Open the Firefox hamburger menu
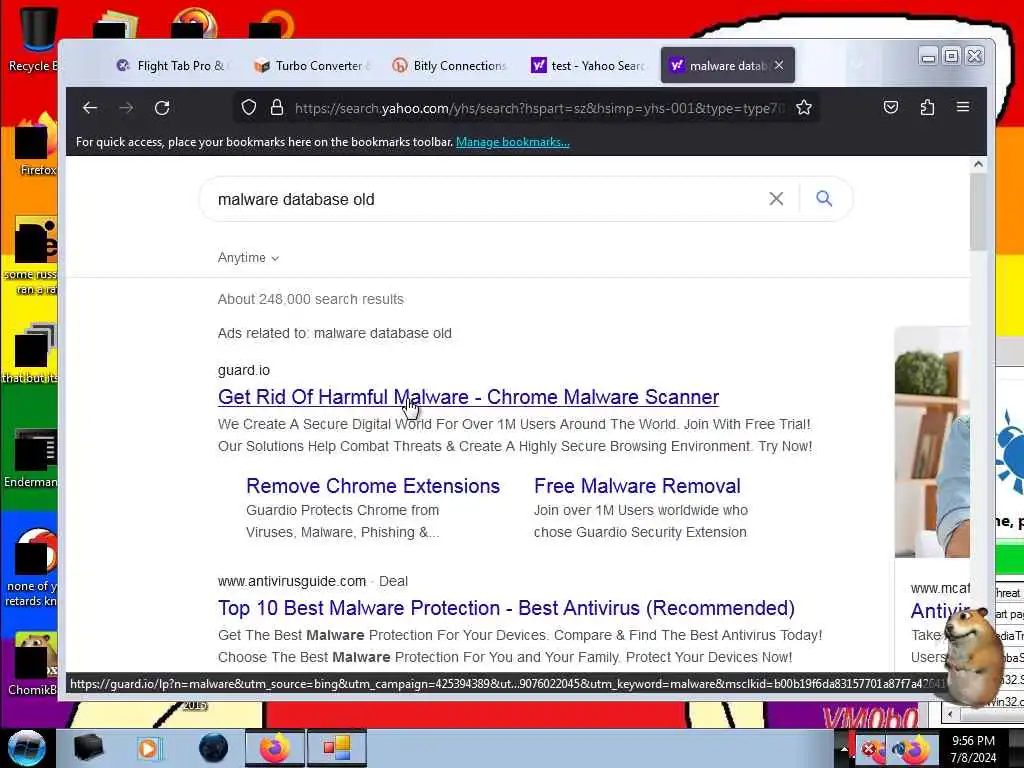Image resolution: width=1024 pixels, height=768 pixels. point(963,107)
